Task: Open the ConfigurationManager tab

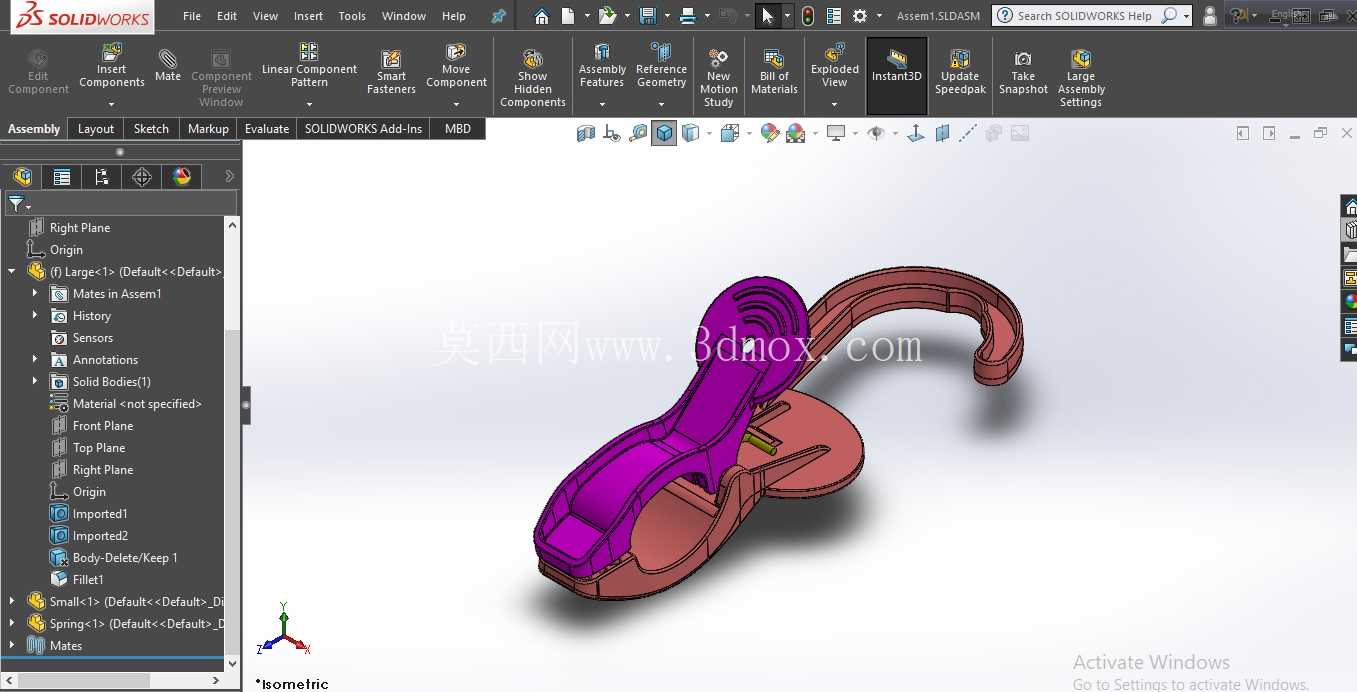Action: click(102, 177)
